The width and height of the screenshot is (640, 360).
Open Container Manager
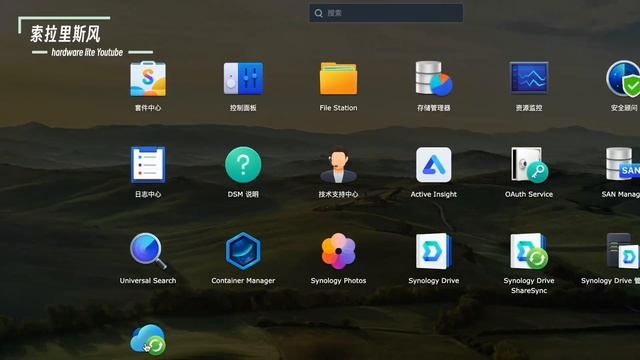243,251
